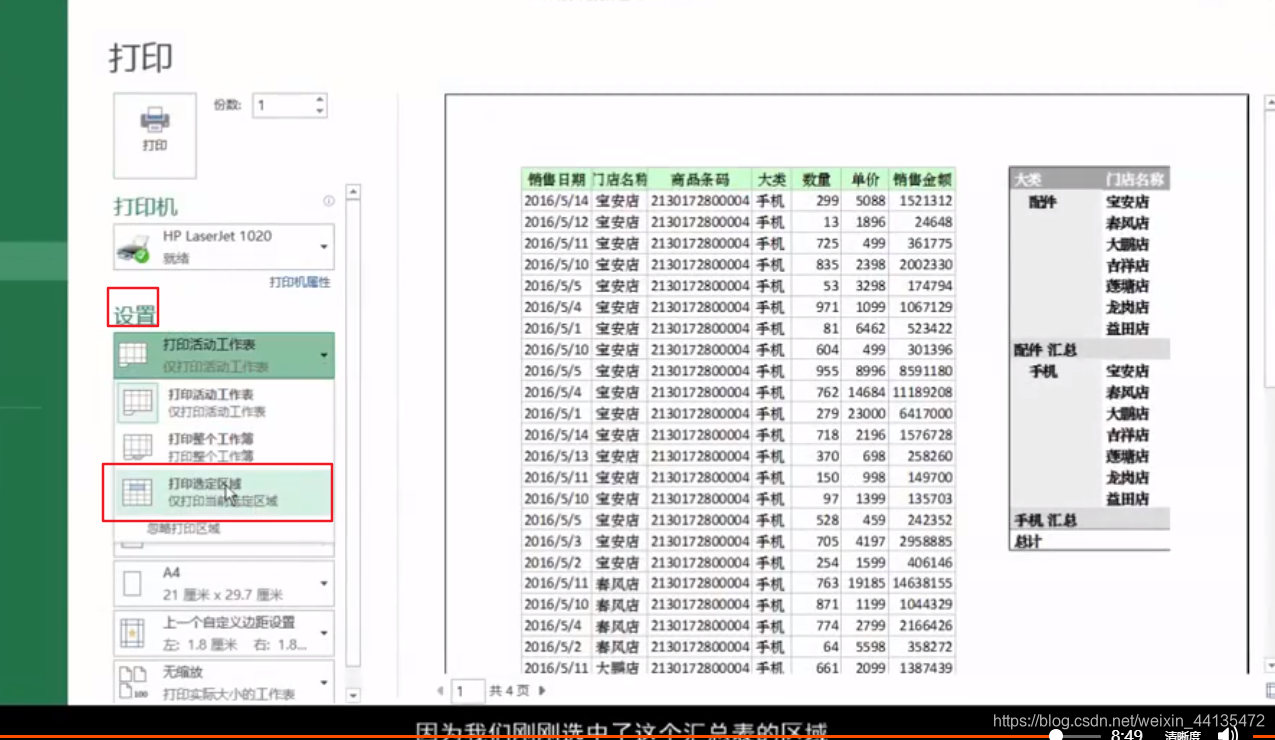1275x740 pixels.
Task: Click the 手机 汇总 row in pivot preview
Action: tap(1089, 520)
